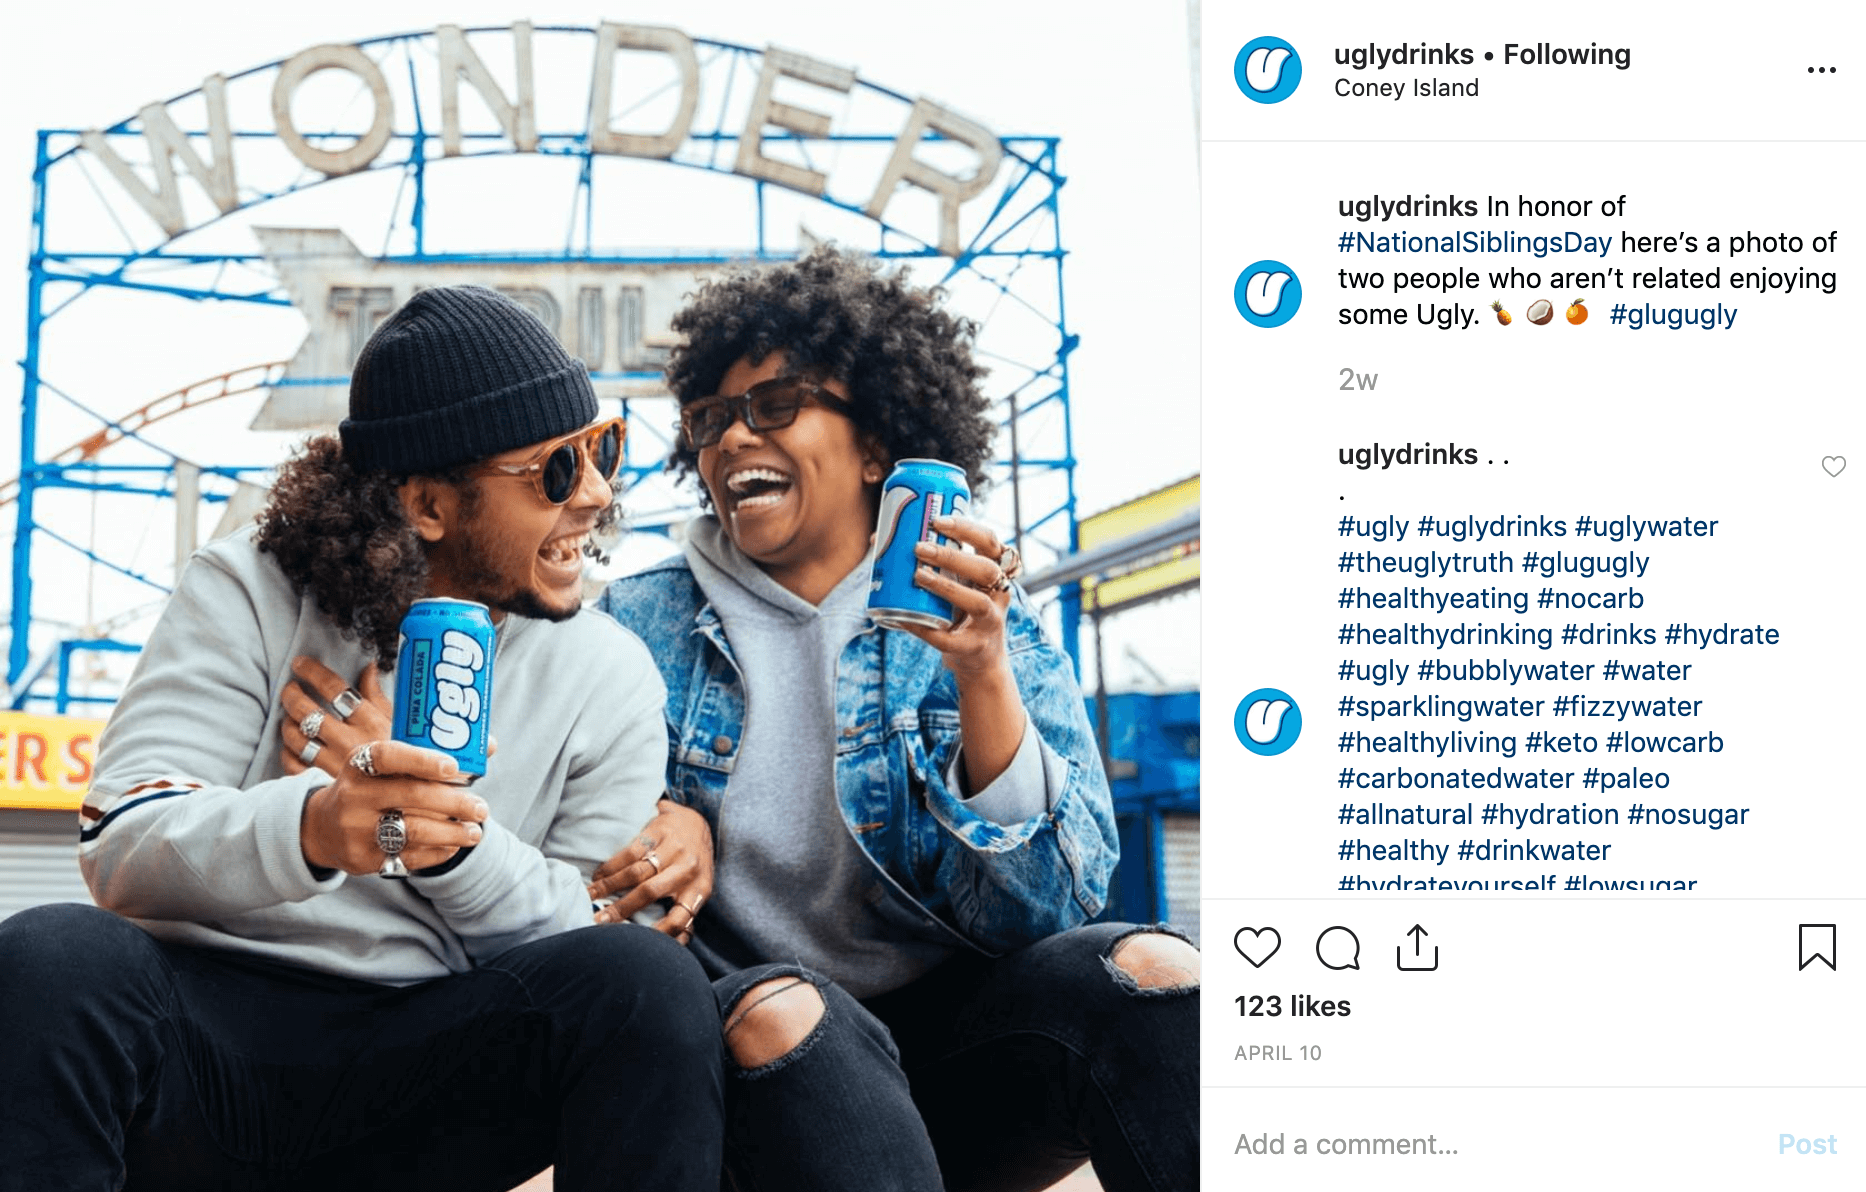Share the post using the share icon
This screenshot has height=1192, width=1866.
click(x=1417, y=947)
